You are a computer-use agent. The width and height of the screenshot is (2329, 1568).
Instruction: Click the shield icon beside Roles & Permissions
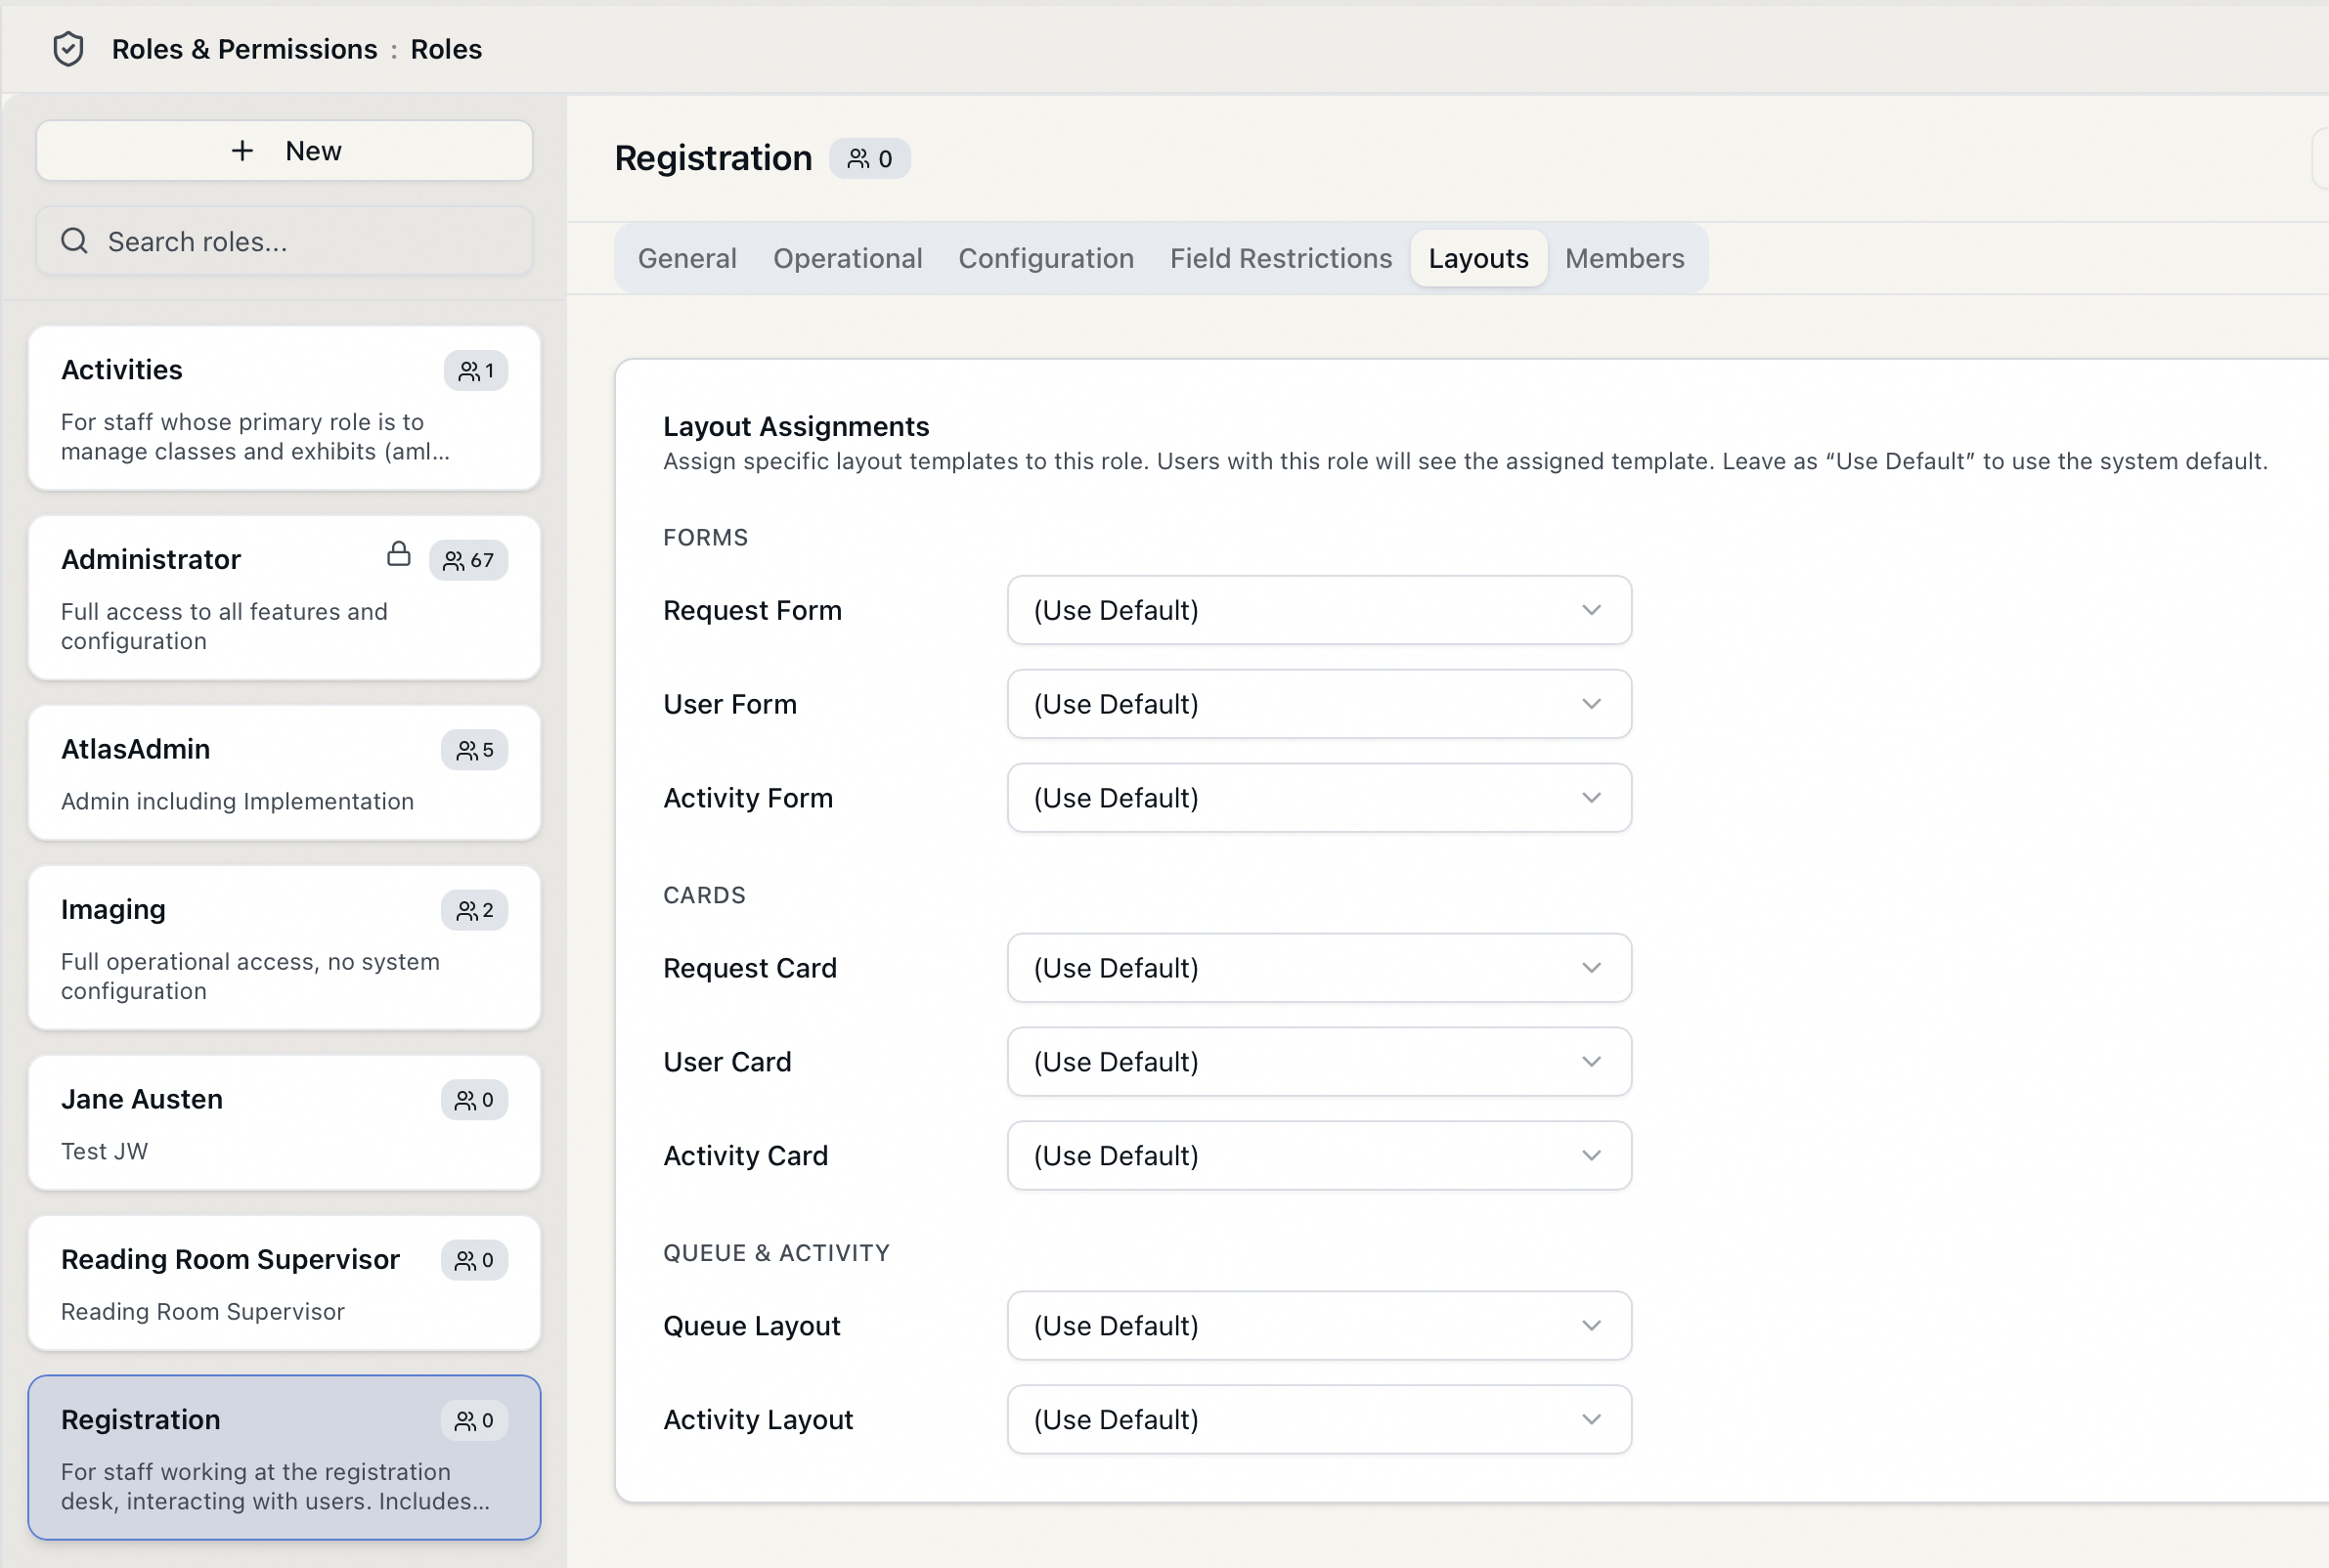[x=68, y=49]
